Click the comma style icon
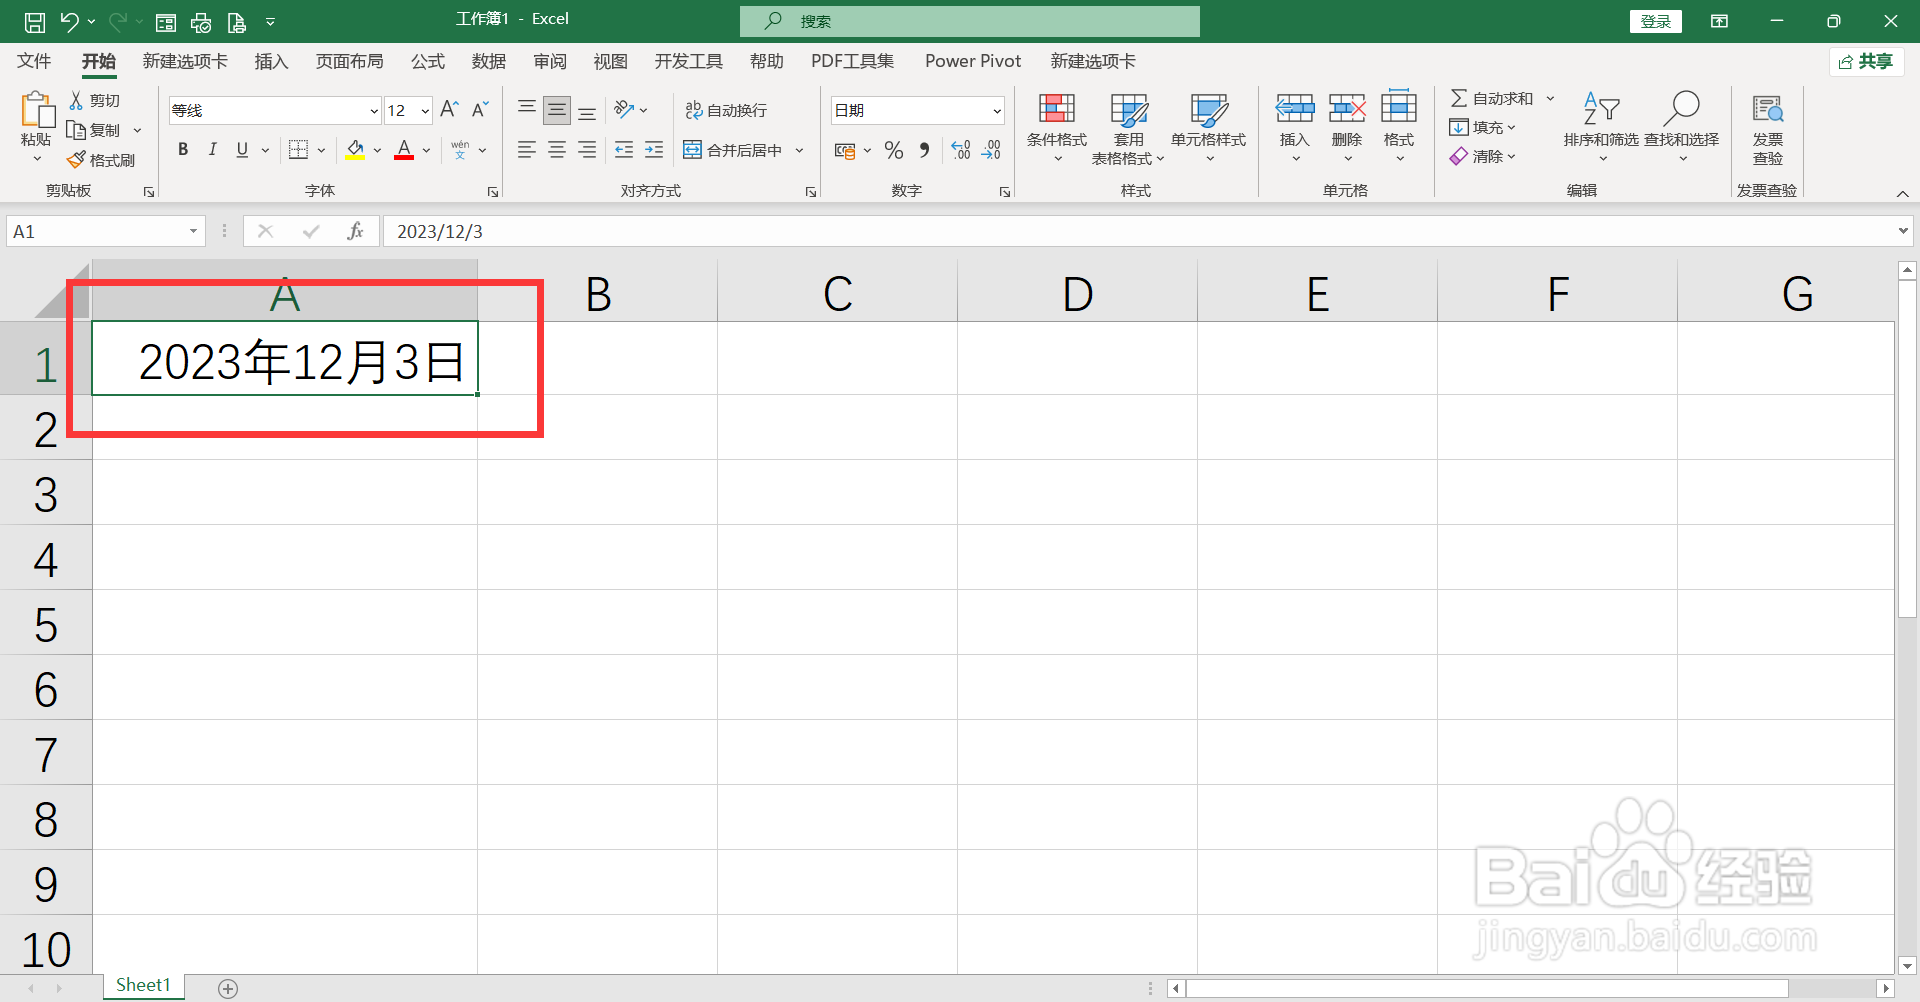This screenshot has height=1002, width=1920. point(924,150)
